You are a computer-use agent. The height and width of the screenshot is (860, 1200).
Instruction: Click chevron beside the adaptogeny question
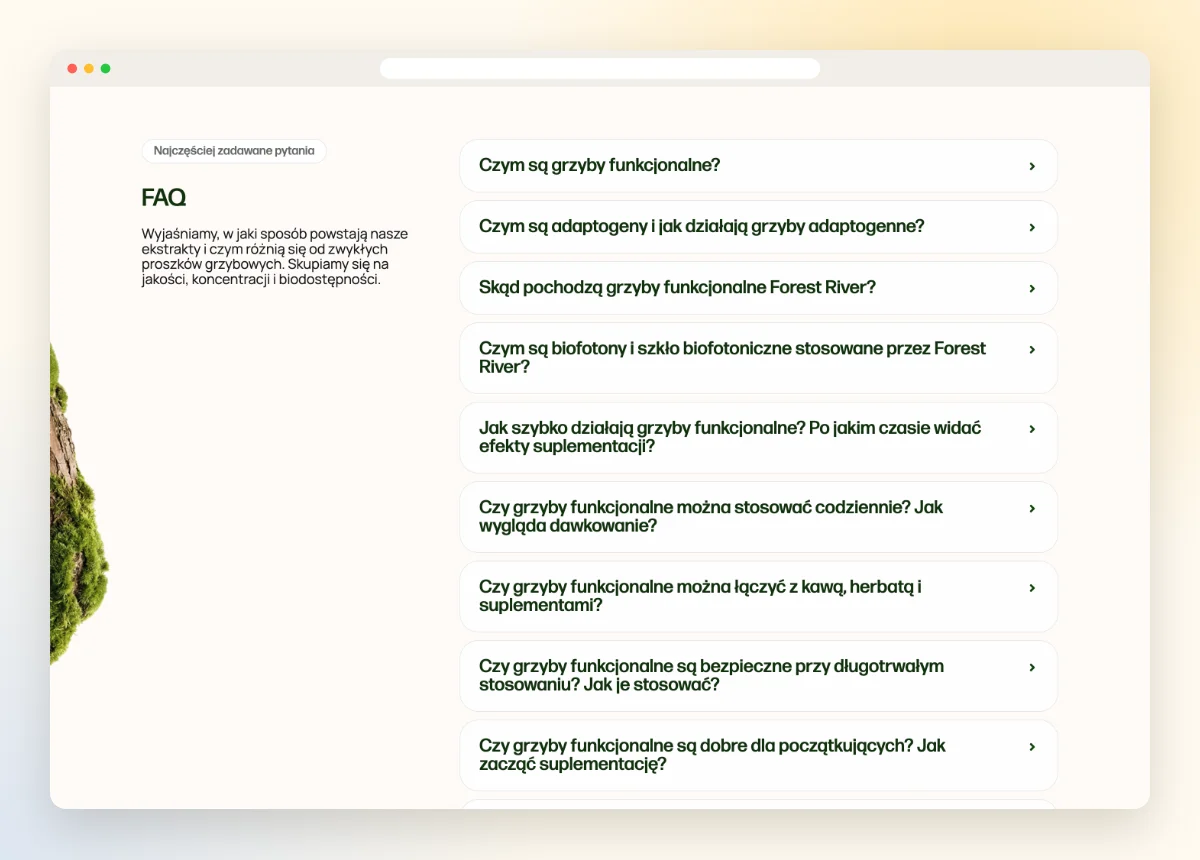tap(1032, 227)
